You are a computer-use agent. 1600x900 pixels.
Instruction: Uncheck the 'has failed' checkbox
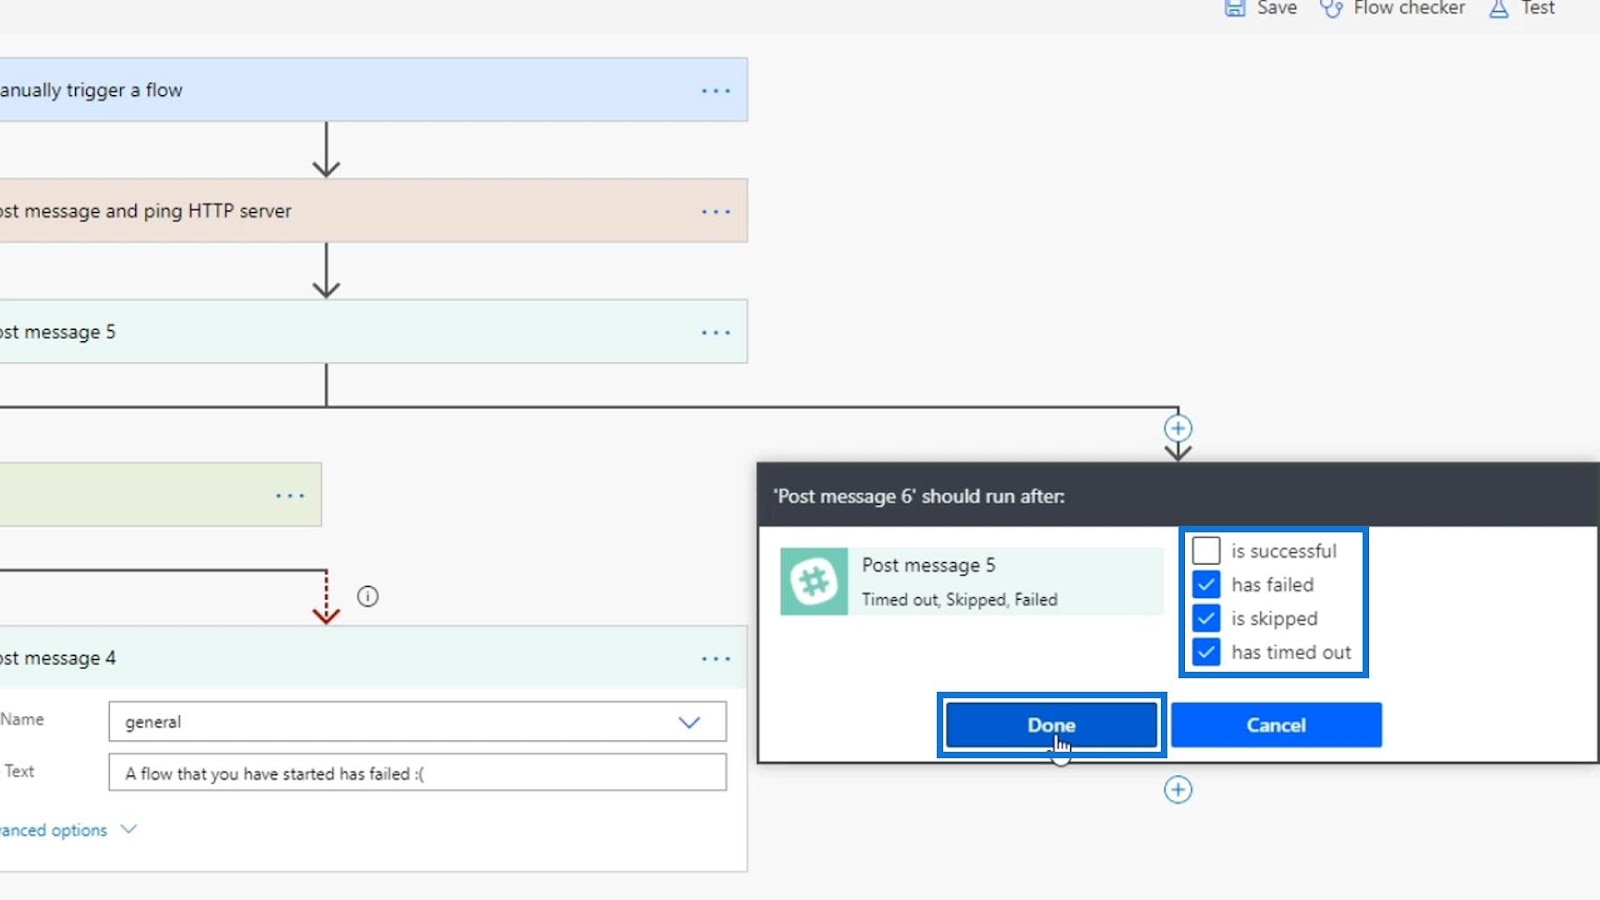click(x=1206, y=585)
